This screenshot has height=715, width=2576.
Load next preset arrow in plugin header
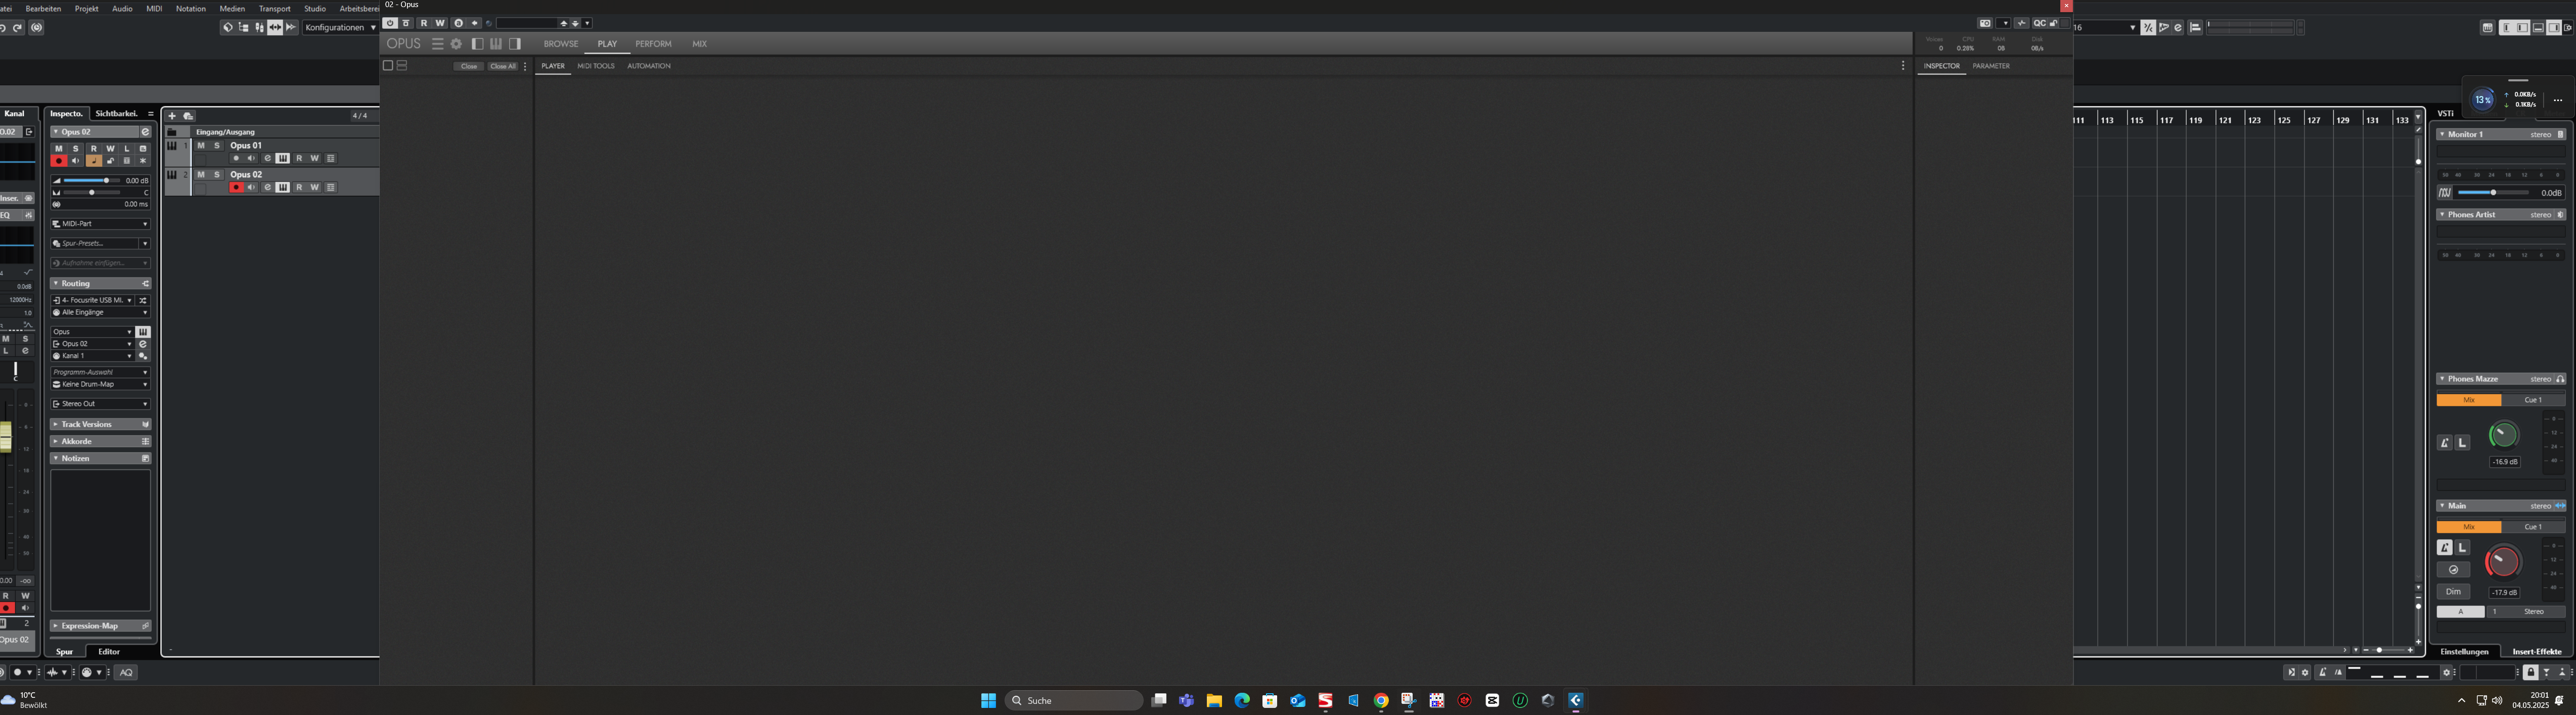pyautogui.click(x=575, y=23)
